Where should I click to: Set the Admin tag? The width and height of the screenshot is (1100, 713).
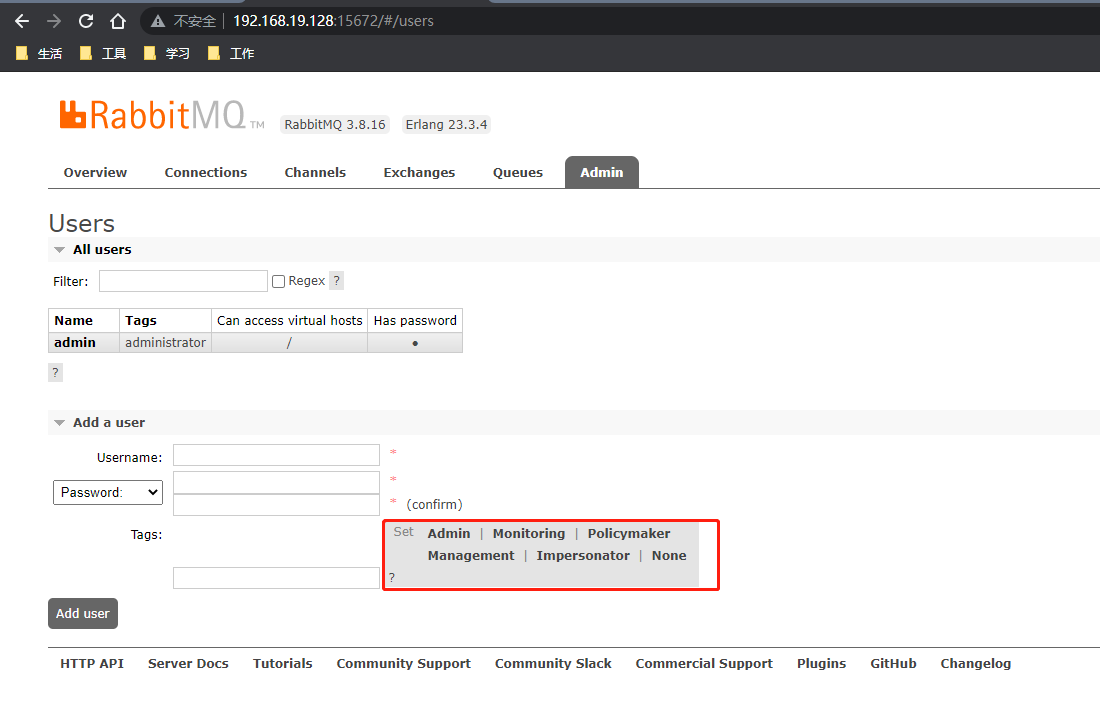coord(449,533)
